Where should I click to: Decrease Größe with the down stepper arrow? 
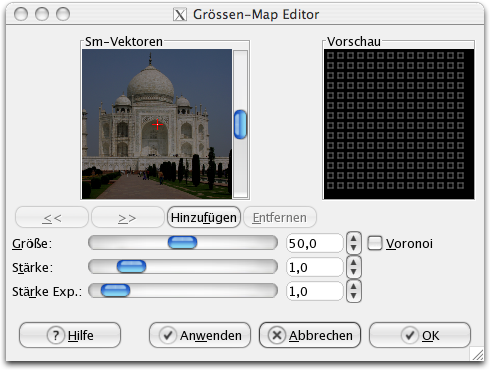click(354, 248)
